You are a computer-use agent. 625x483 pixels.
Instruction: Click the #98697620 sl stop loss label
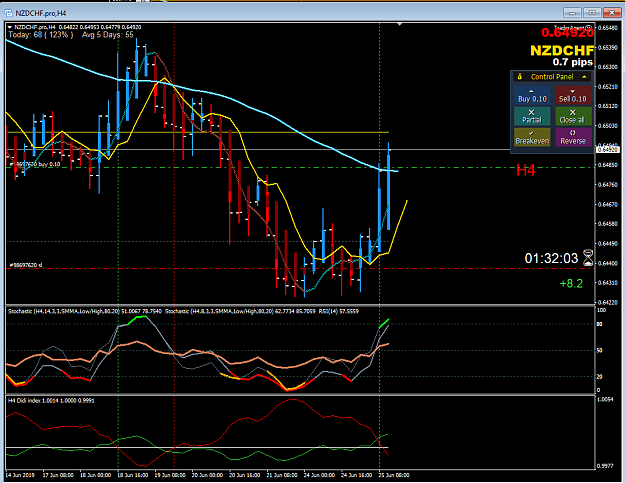coord(26,265)
